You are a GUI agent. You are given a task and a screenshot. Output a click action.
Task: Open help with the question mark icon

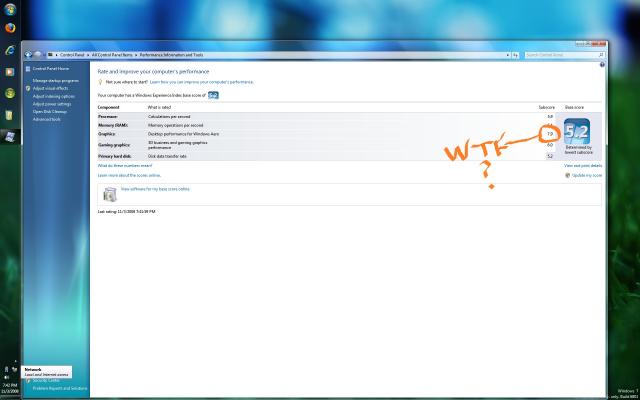[x=602, y=65]
